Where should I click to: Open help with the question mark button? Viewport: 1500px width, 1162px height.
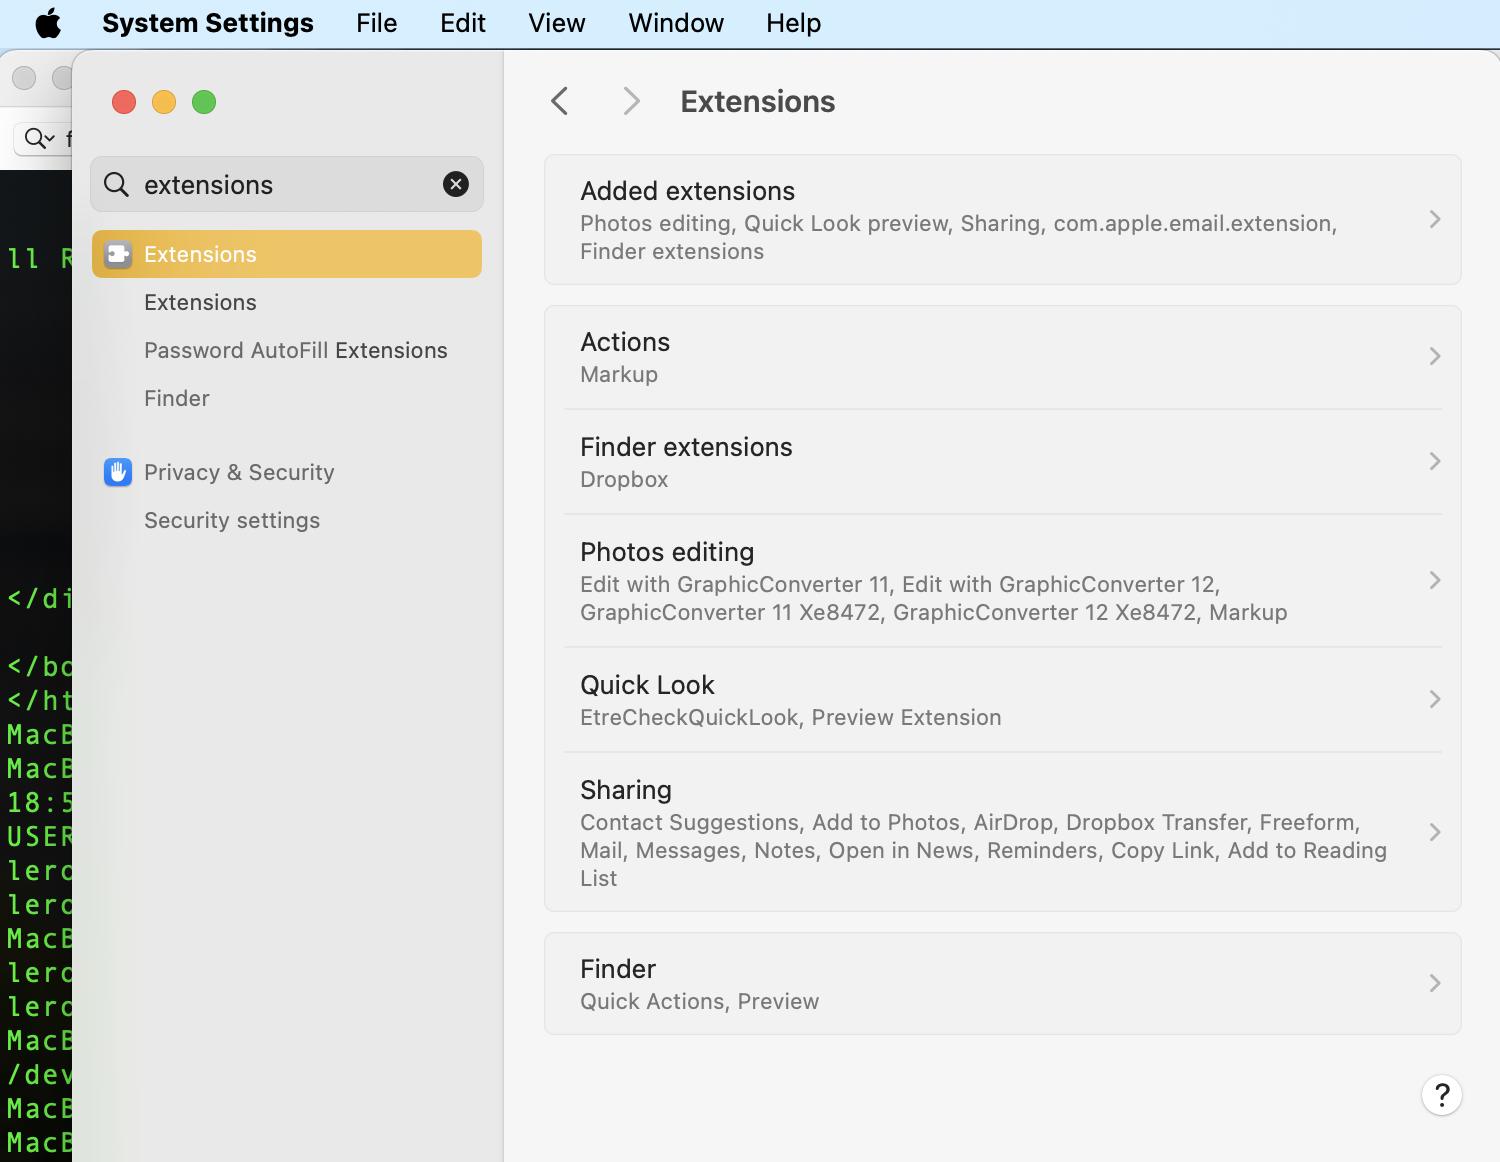tap(1441, 1095)
